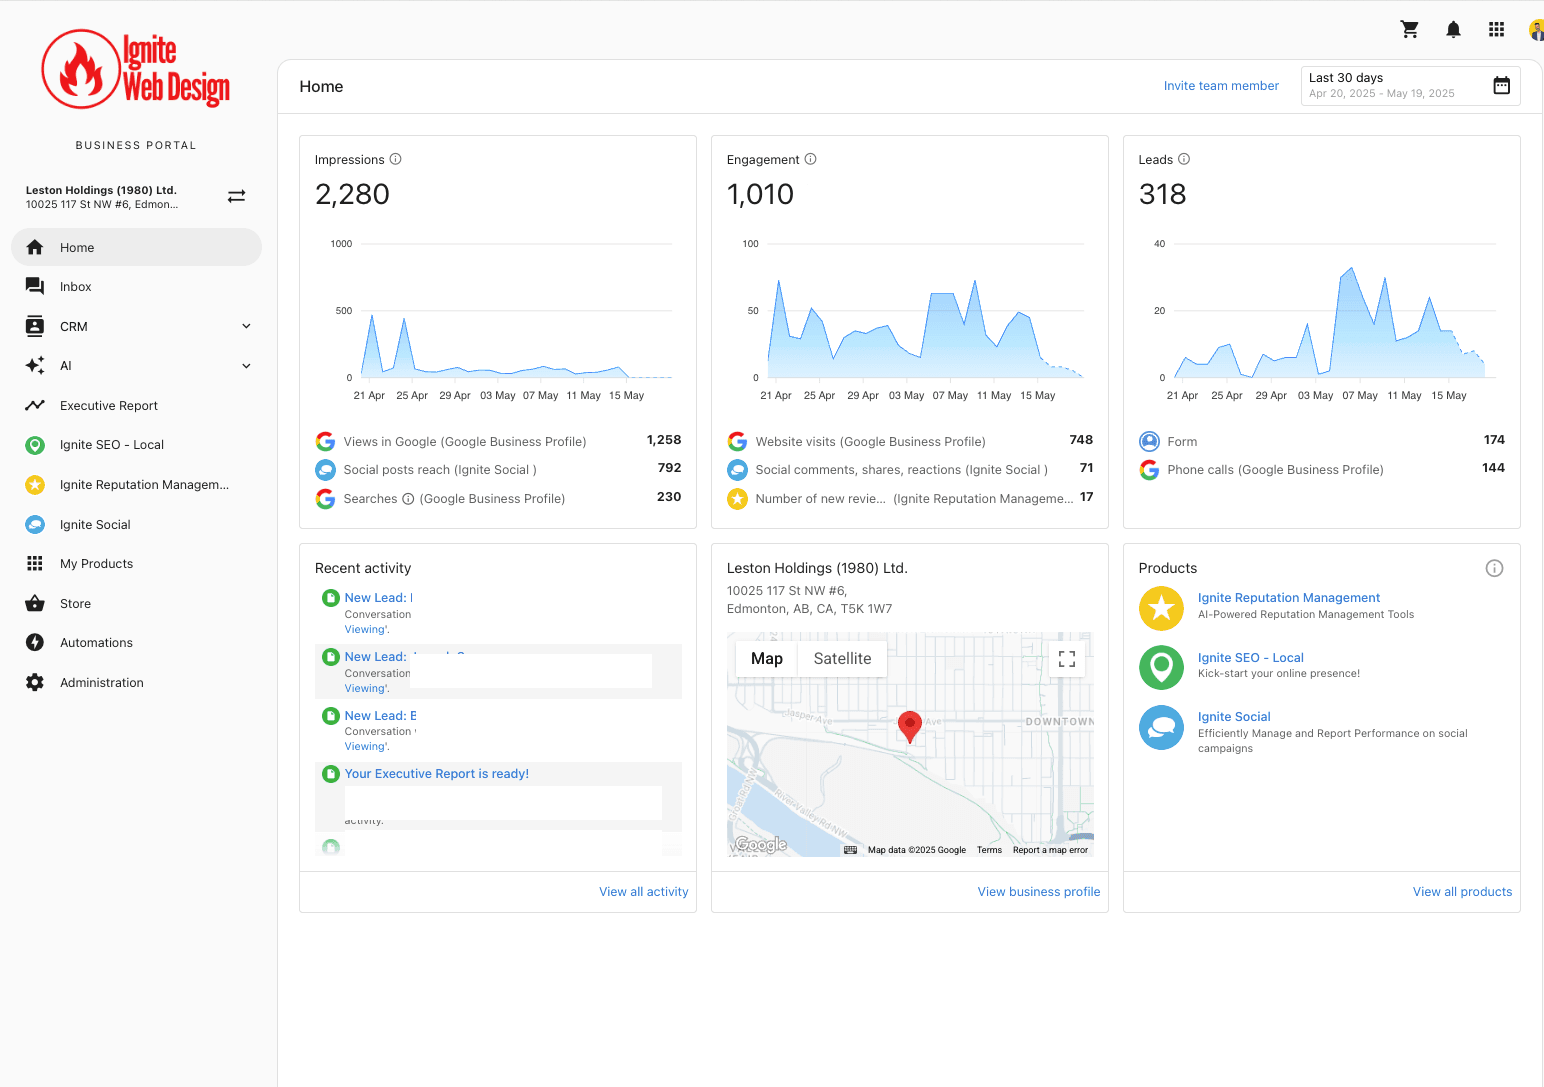Click the Engagement total 1,010
Viewport: 1544px width, 1087px height.
[760, 194]
